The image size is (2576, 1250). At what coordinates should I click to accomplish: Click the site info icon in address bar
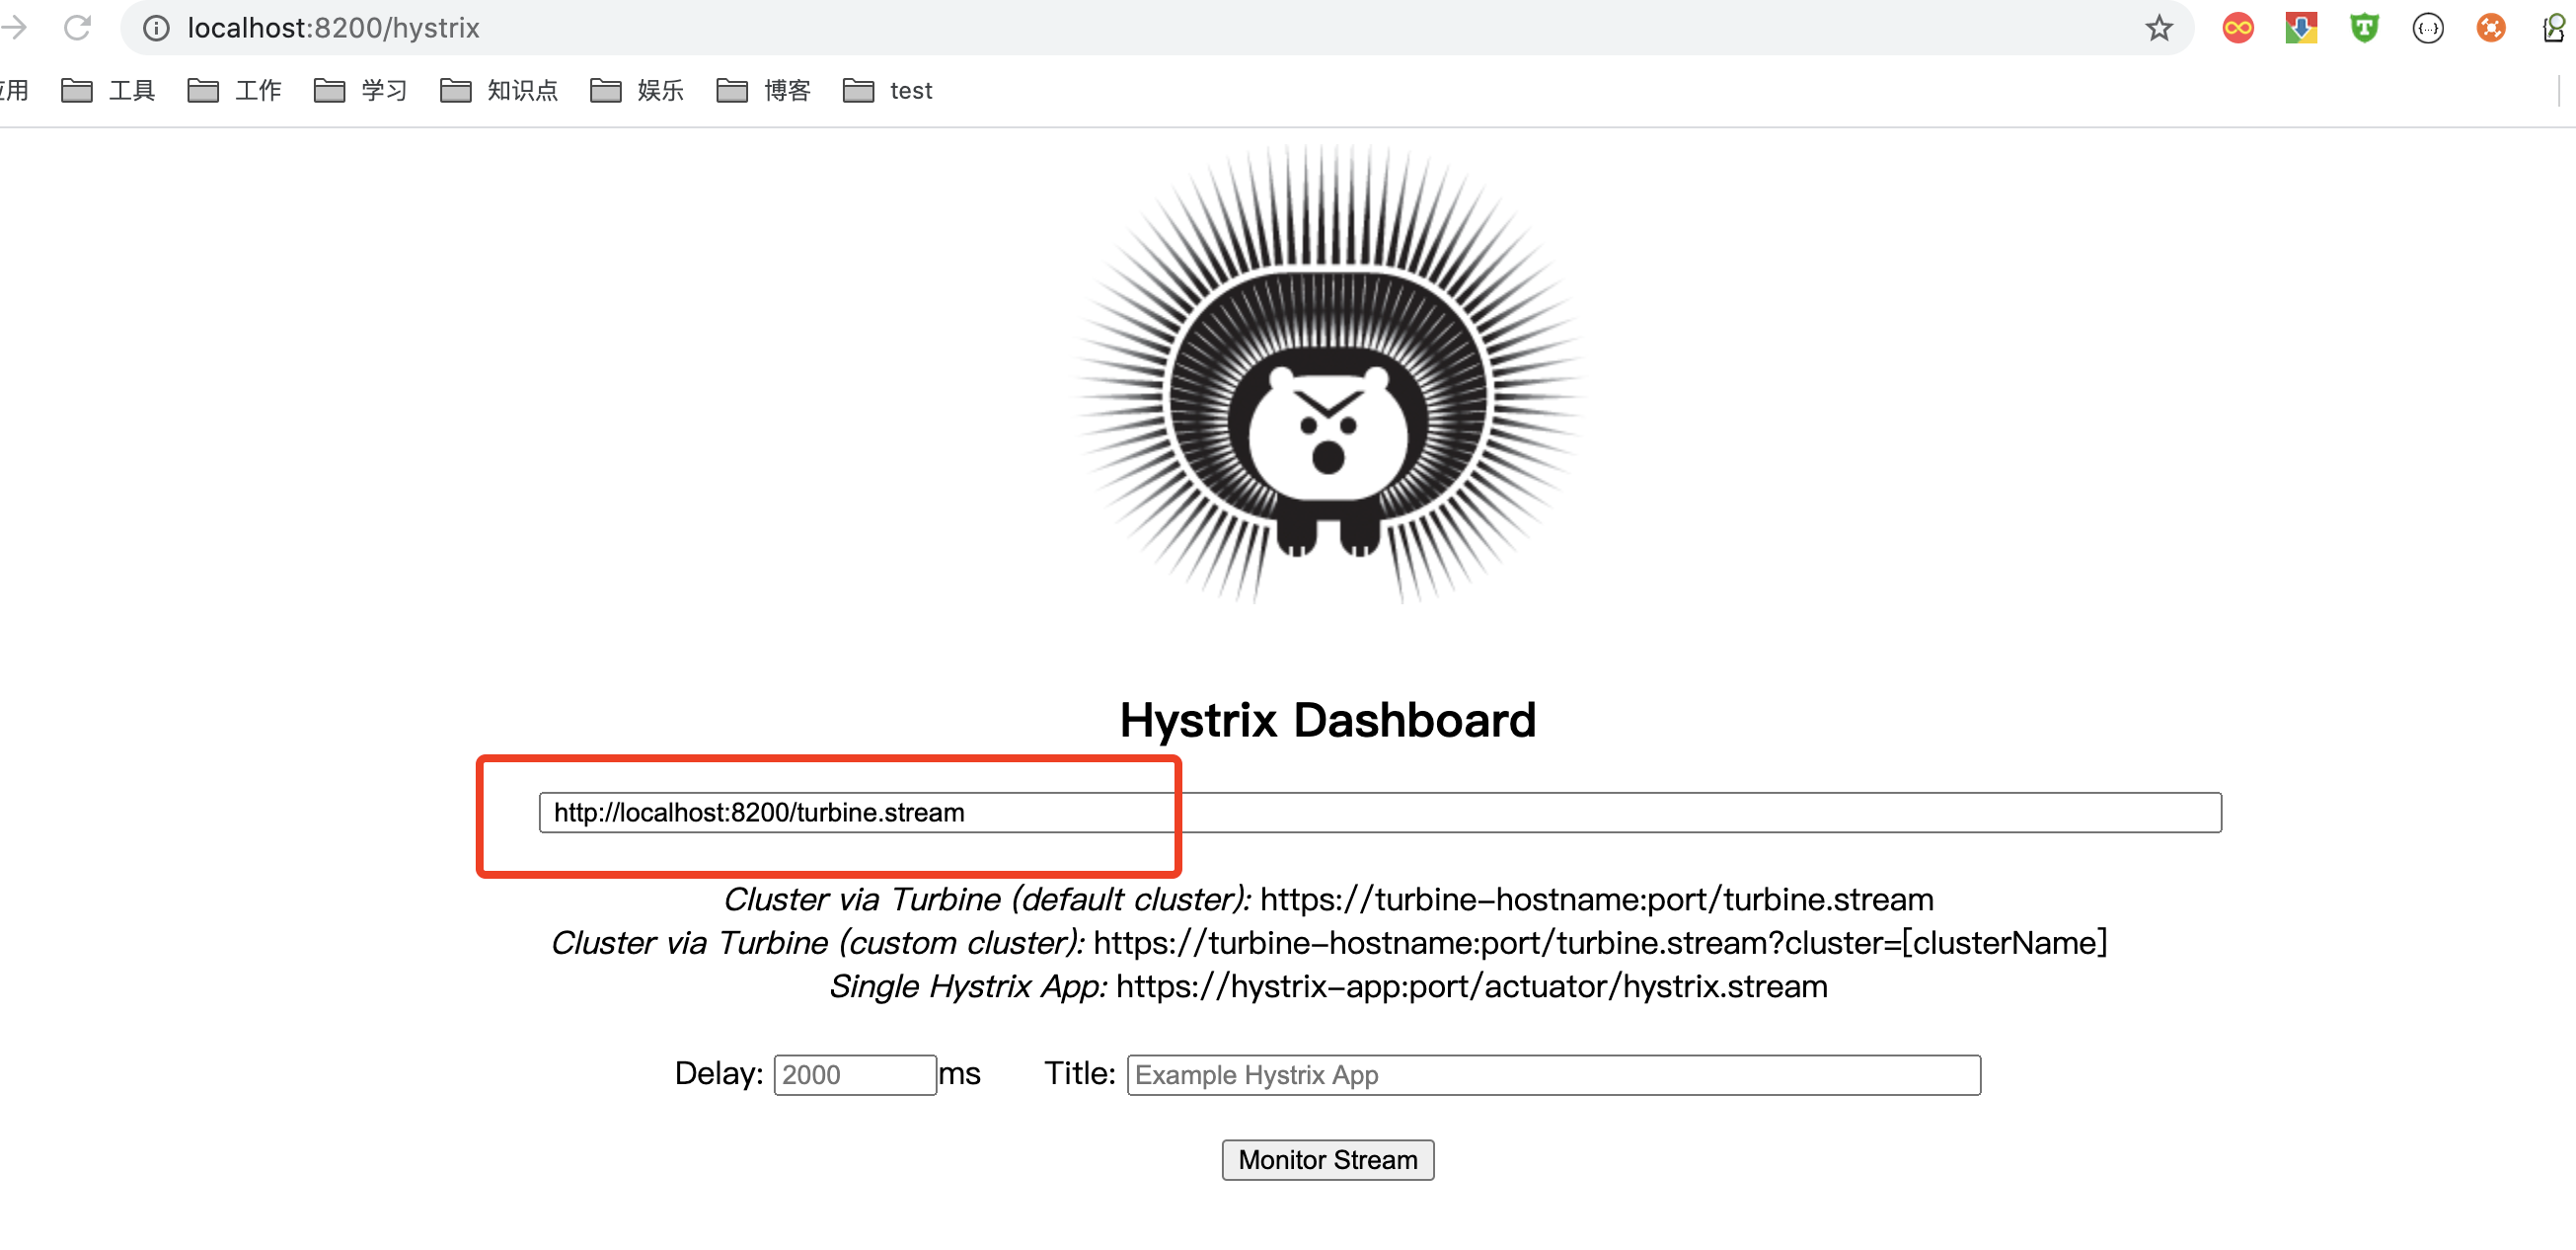156,28
